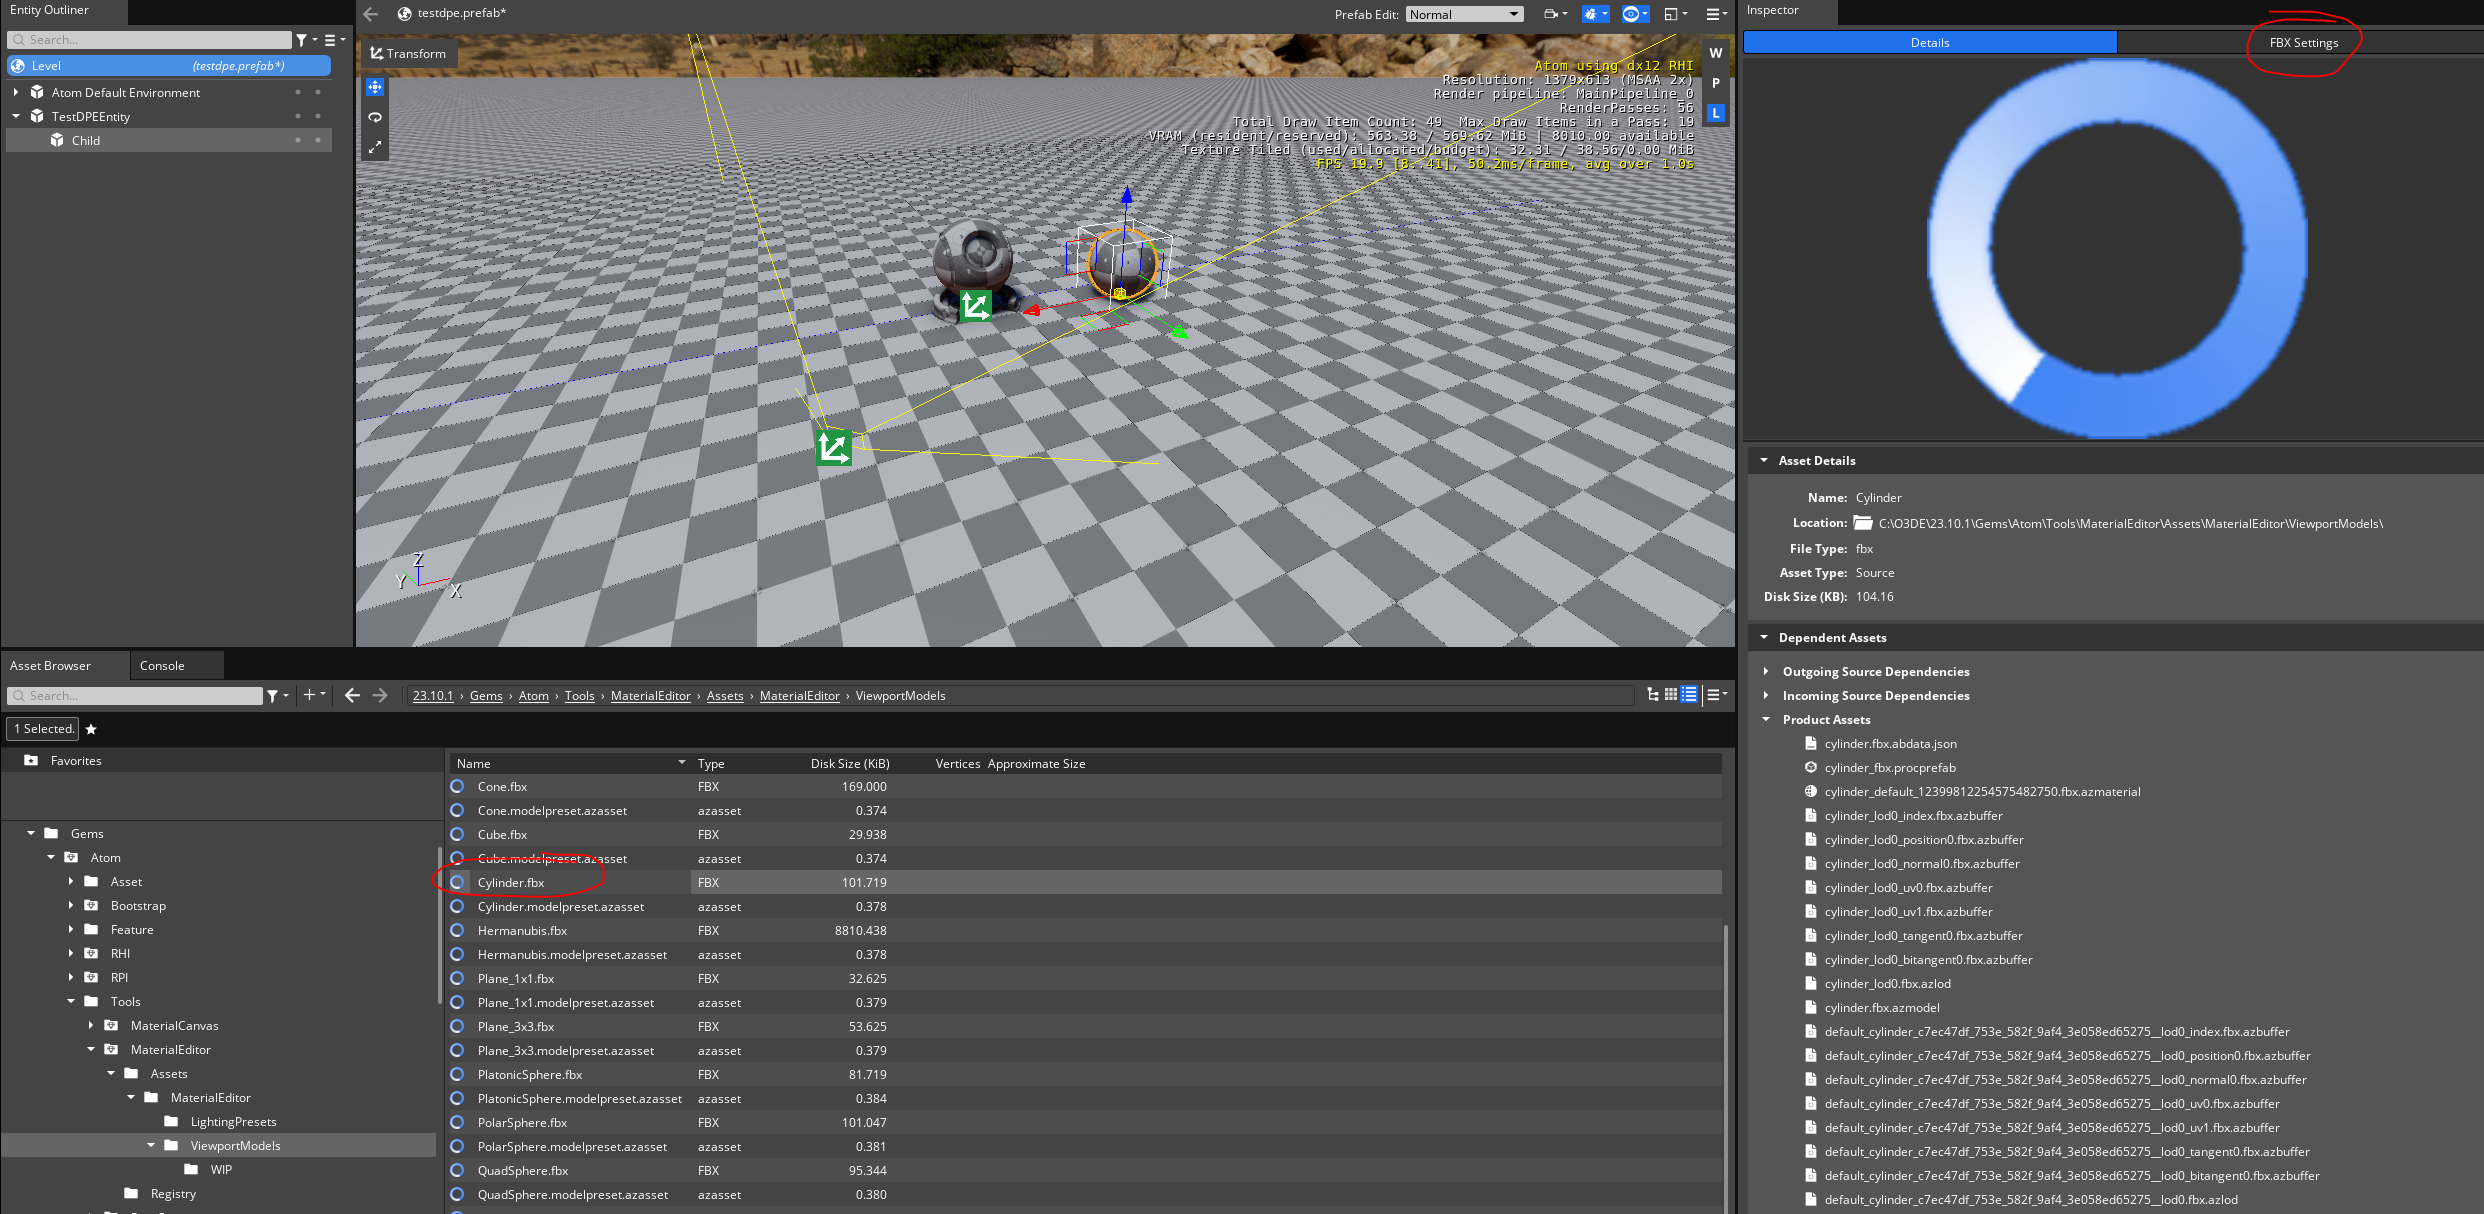Collapse the Product Assets section
The height and width of the screenshot is (1214, 2484).
point(1766,719)
